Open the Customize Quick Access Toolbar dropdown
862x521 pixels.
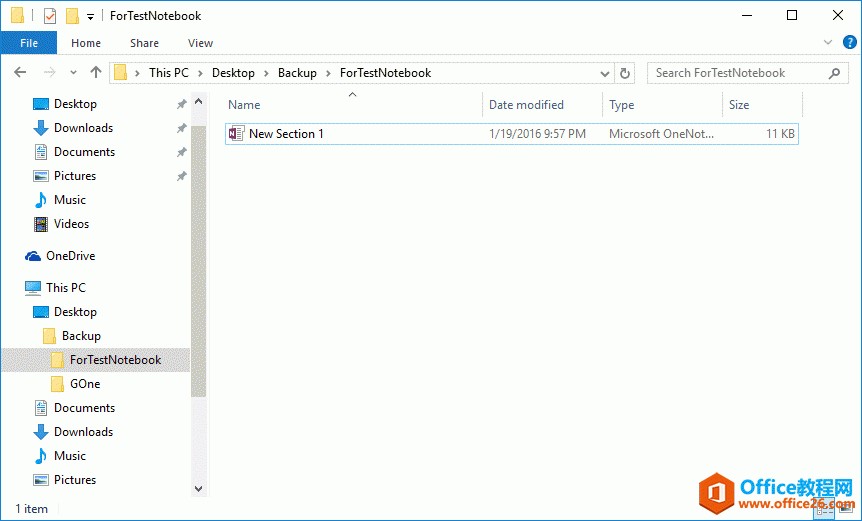pyautogui.click(x=90, y=17)
